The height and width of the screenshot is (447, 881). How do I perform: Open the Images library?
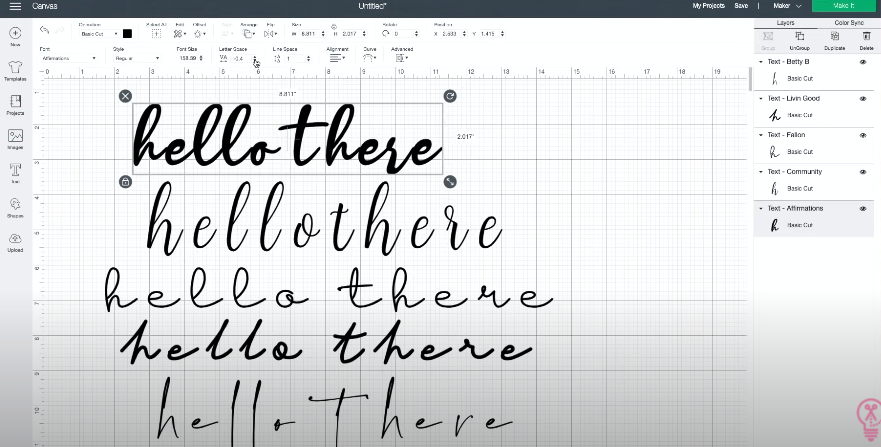click(x=15, y=139)
